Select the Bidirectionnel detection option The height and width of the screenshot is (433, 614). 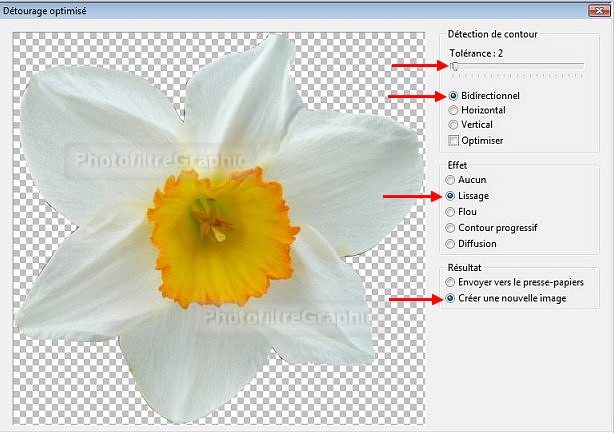tap(454, 96)
